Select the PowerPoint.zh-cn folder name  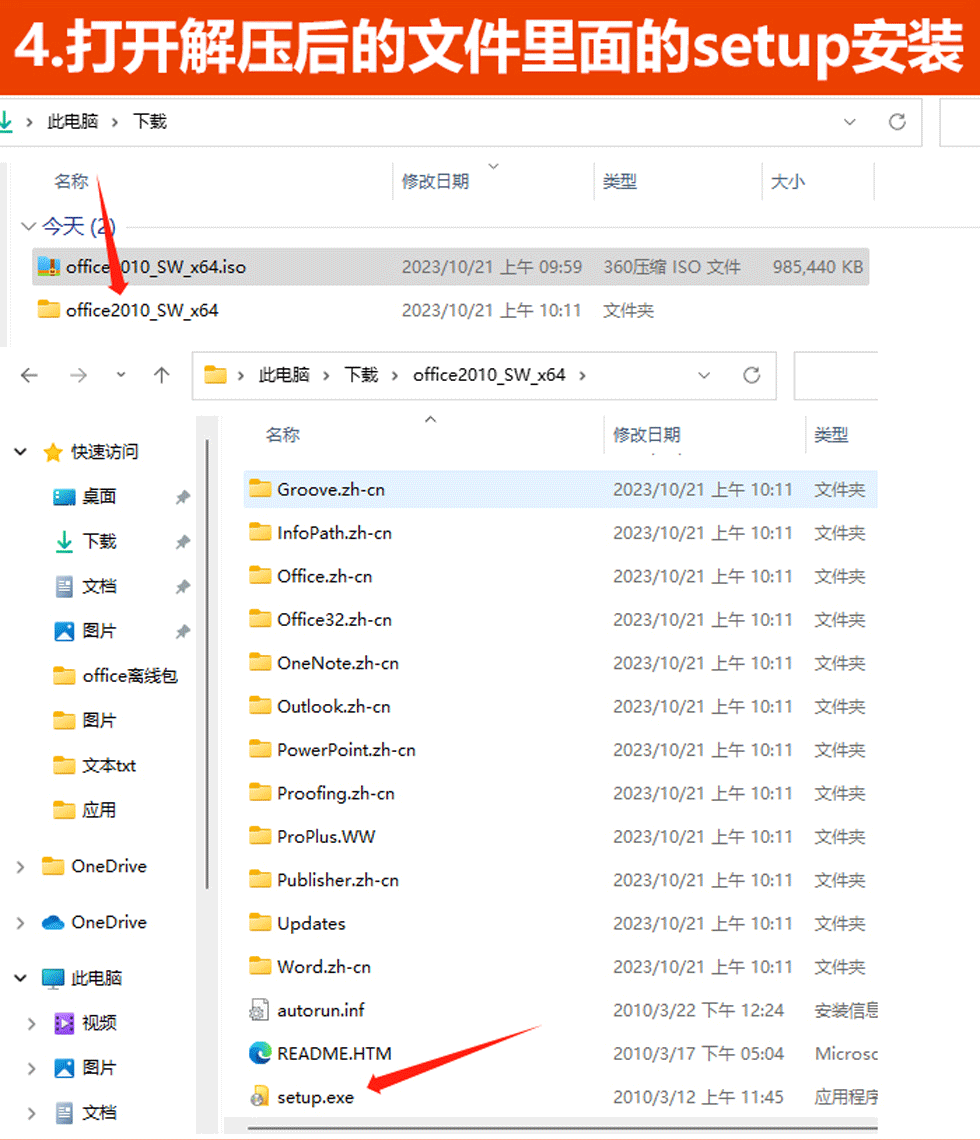[346, 750]
